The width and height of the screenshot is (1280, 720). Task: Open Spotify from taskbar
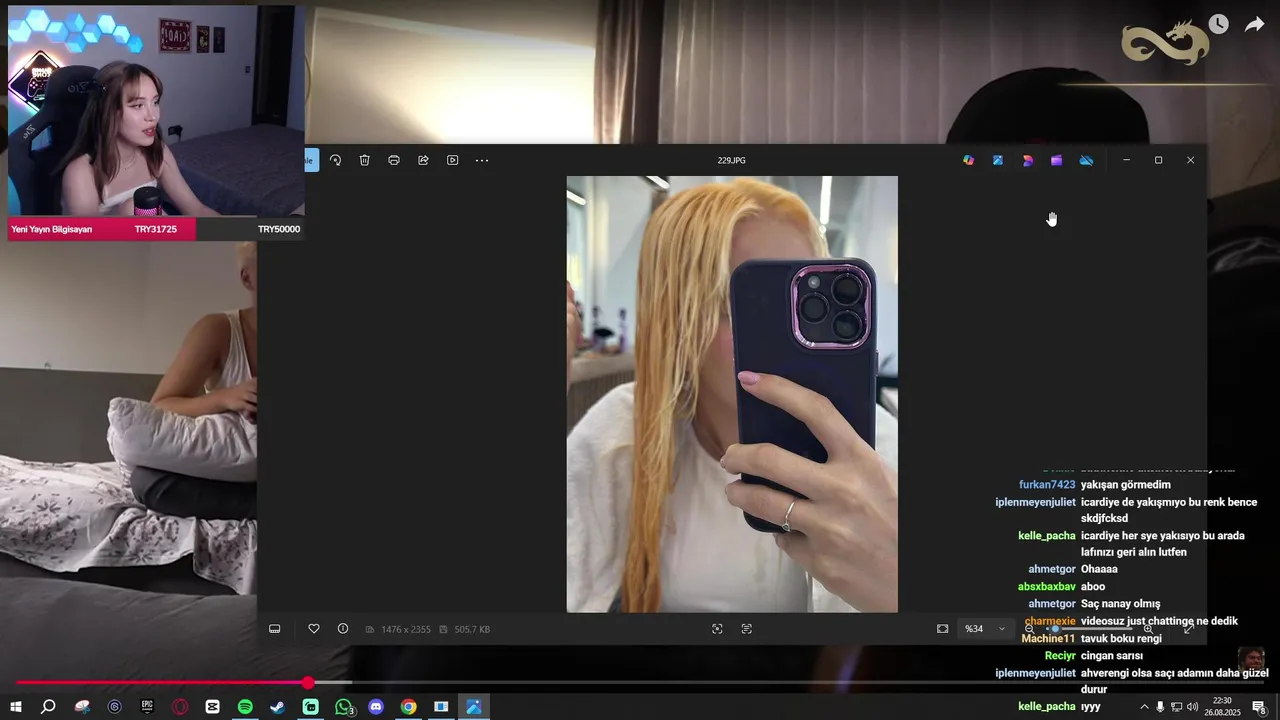(245, 707)
